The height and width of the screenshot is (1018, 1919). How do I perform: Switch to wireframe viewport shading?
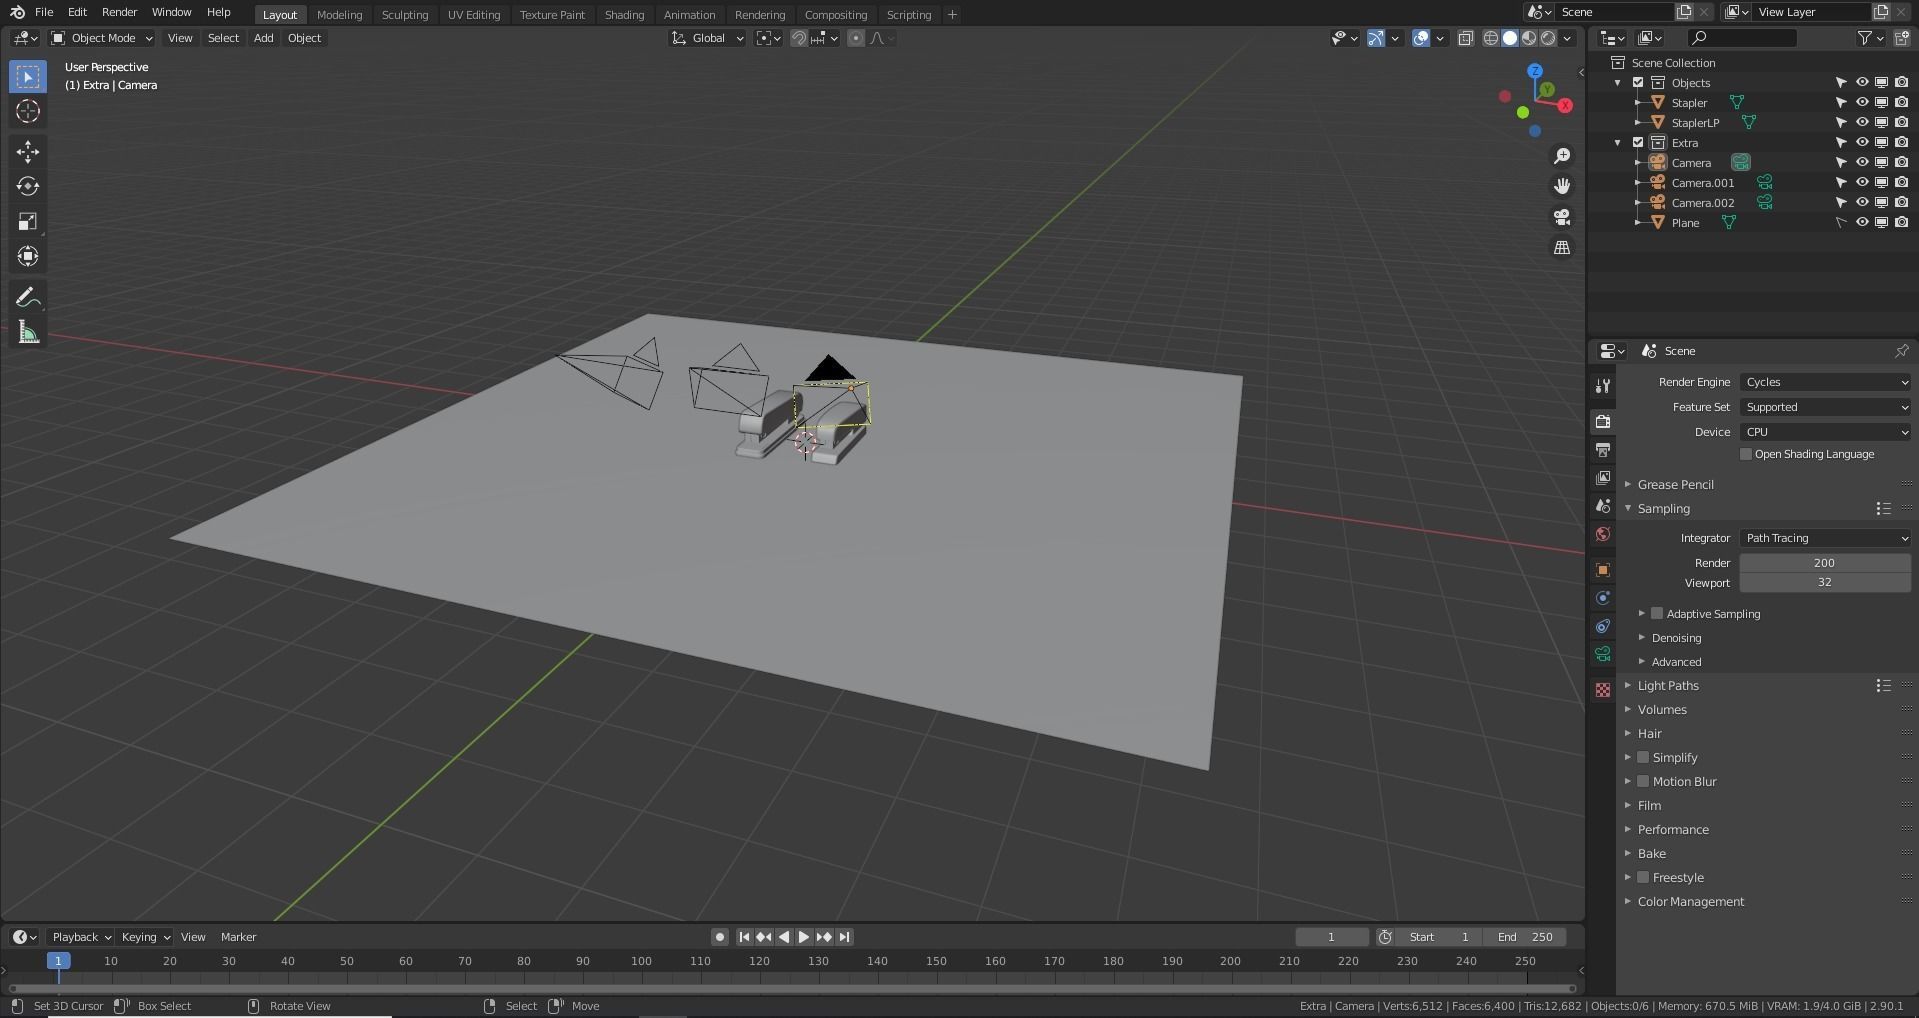pyautogui.click(x=1491, y=38)
